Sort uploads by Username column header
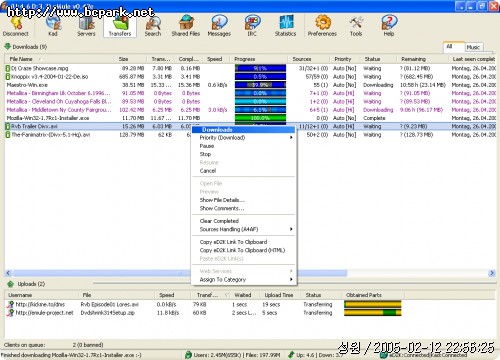Screen dimensions: 500x360 coord(42,295)
